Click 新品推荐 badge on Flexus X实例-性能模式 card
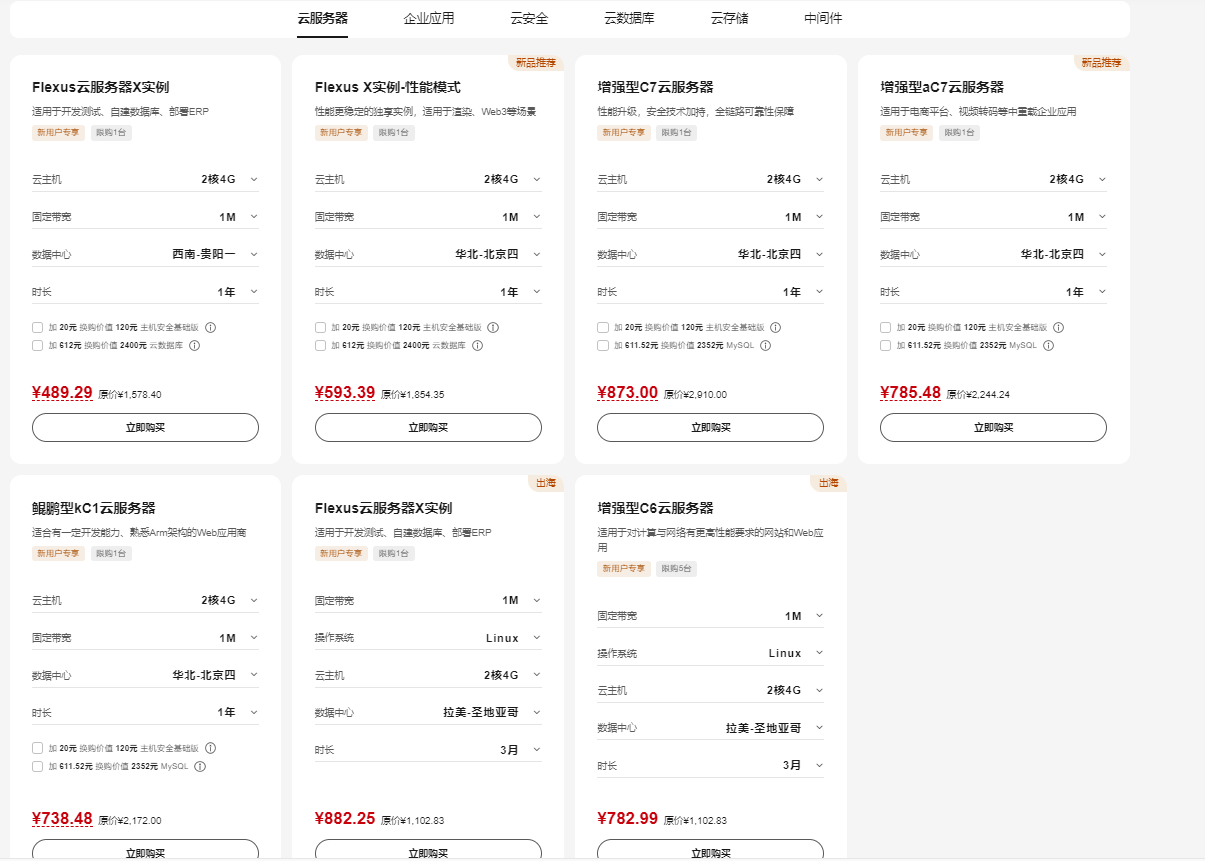Image resolution: width=1205 pixels, height=861 pixels. point(536,62)
